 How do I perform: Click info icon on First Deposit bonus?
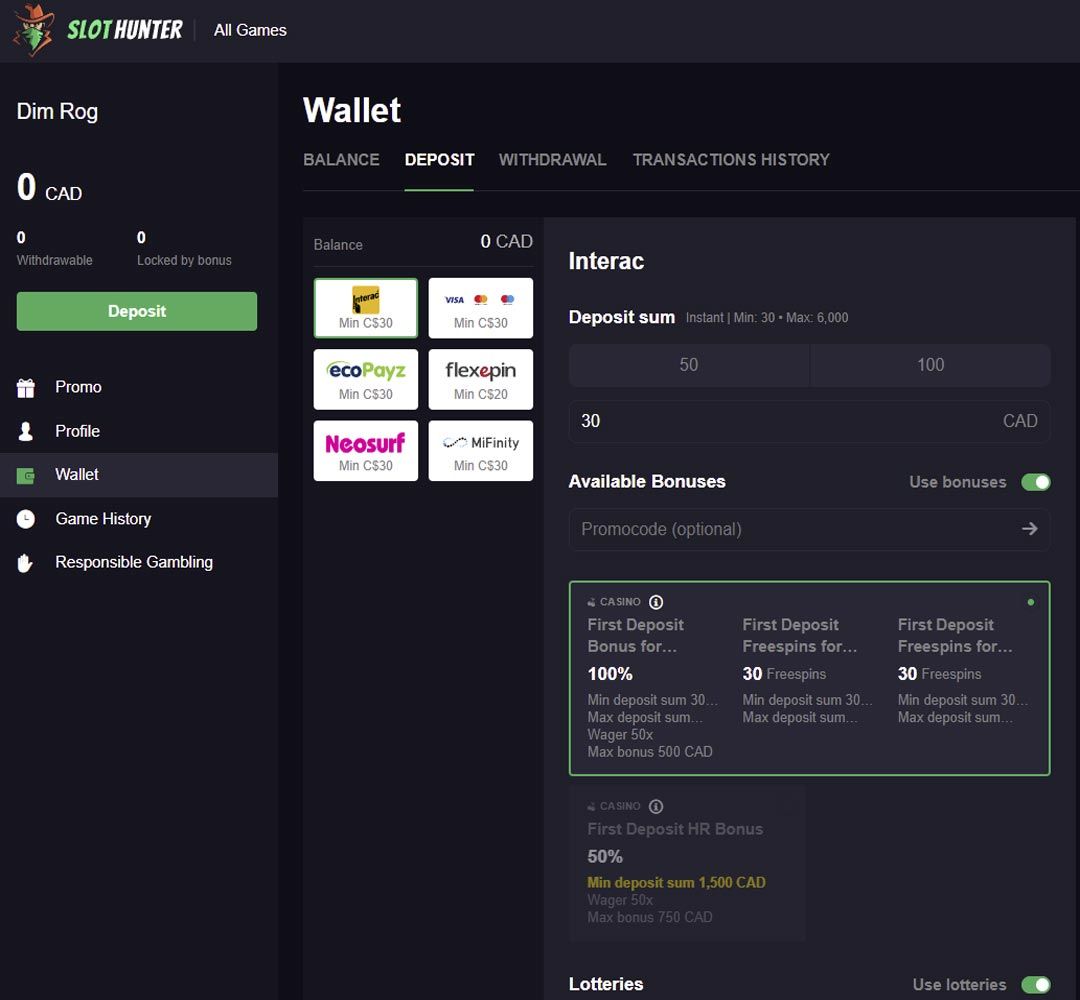tap(656, 602)
